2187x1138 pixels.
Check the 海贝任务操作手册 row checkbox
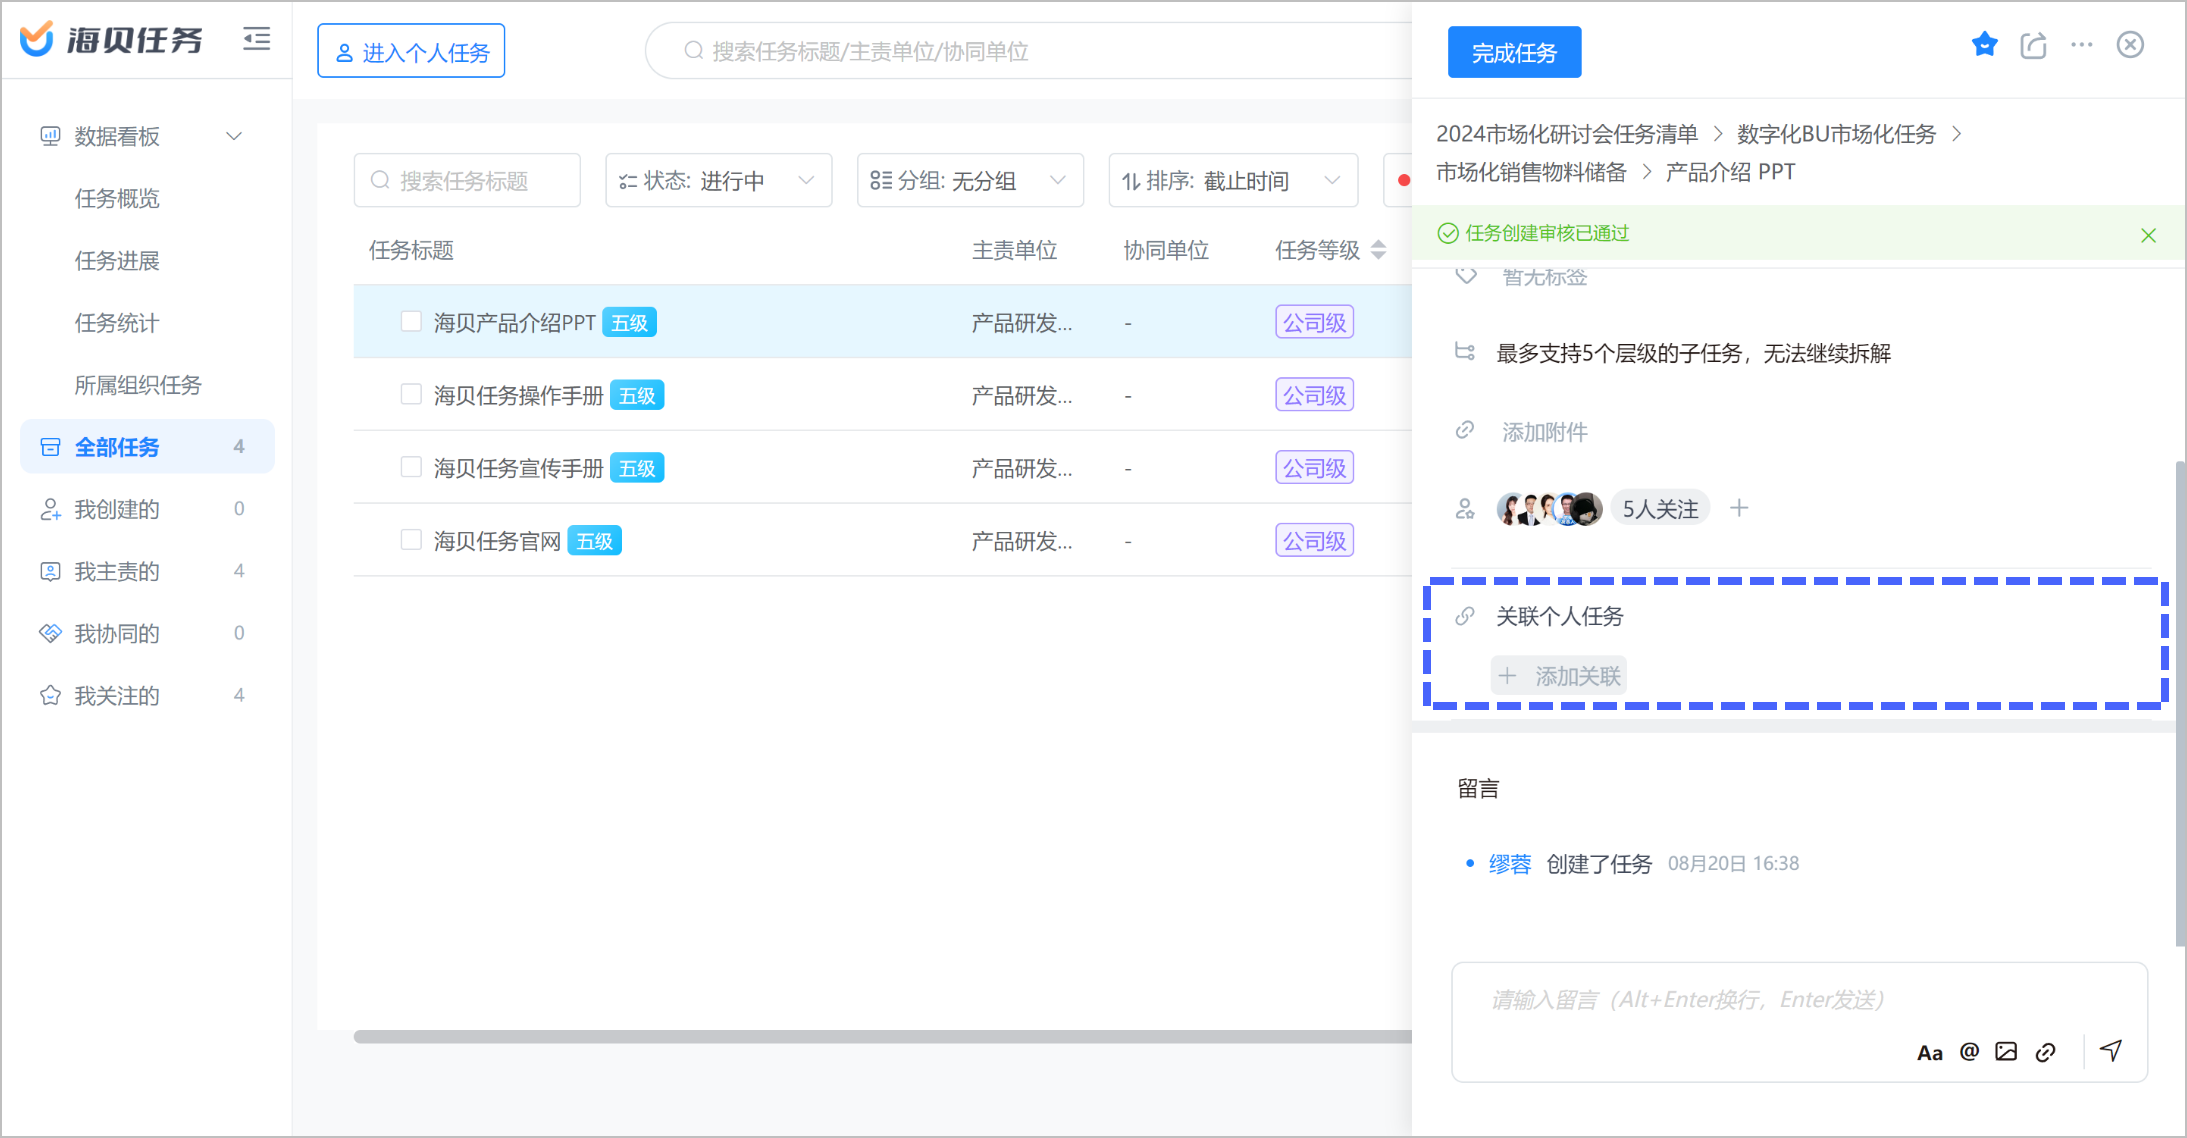point(411,394)
